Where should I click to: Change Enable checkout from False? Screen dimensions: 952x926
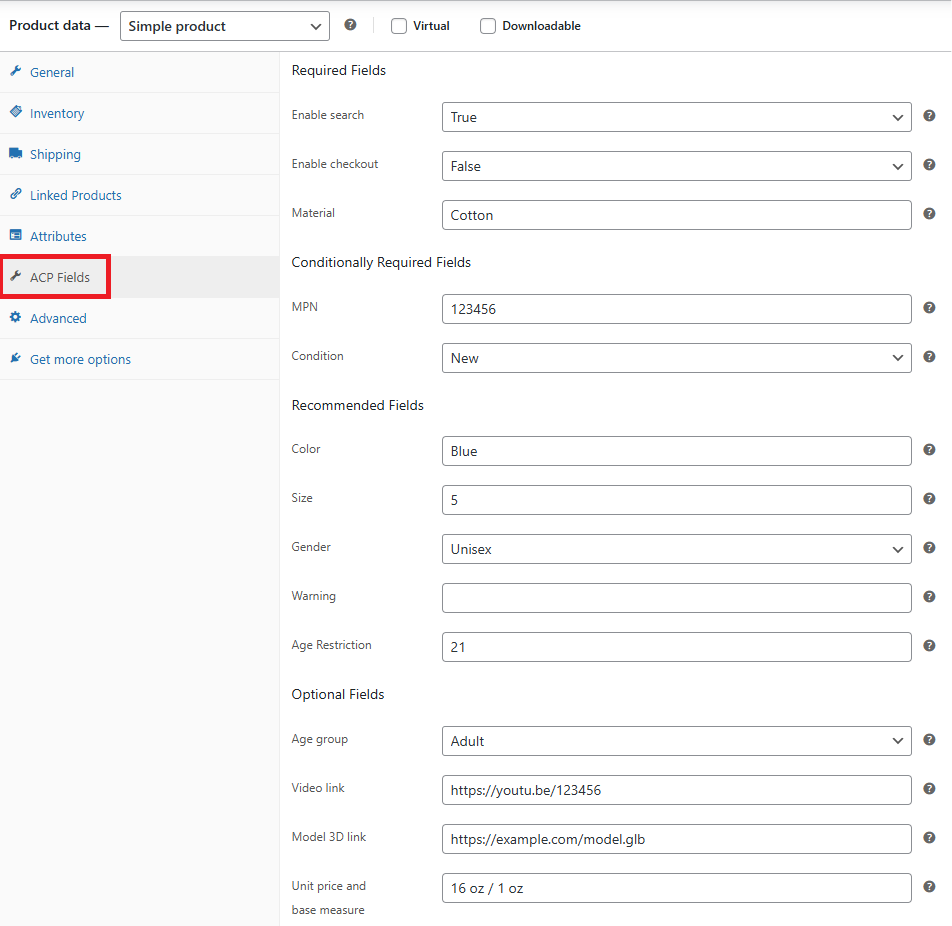pos(677,164)
